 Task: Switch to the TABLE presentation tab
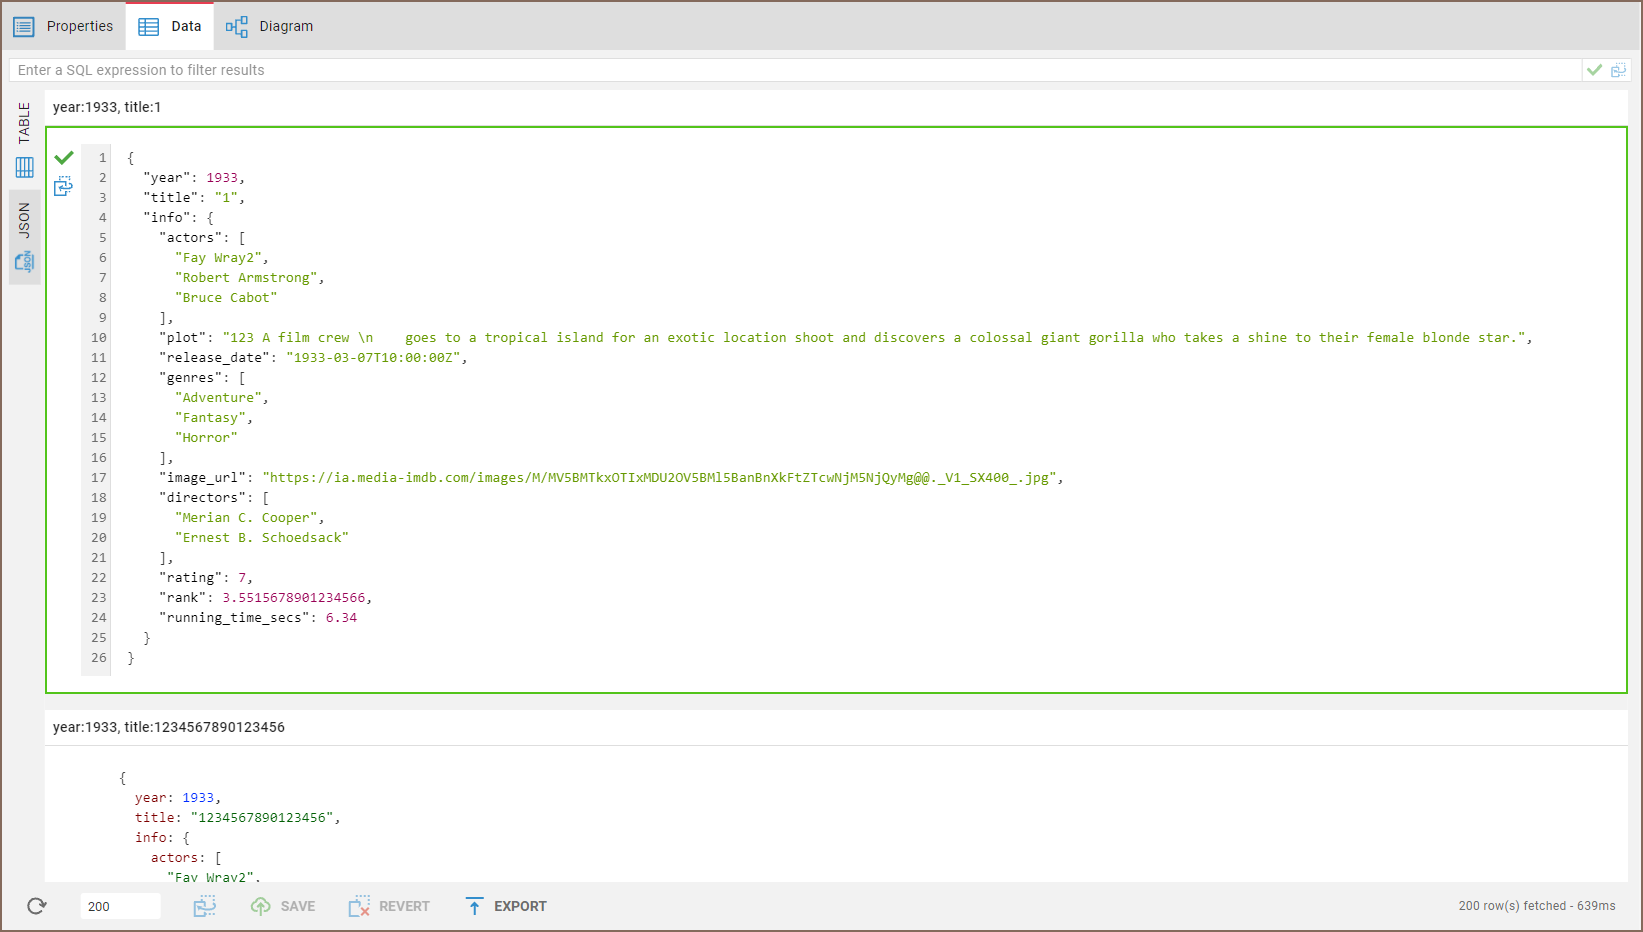[x=23, y=124]
